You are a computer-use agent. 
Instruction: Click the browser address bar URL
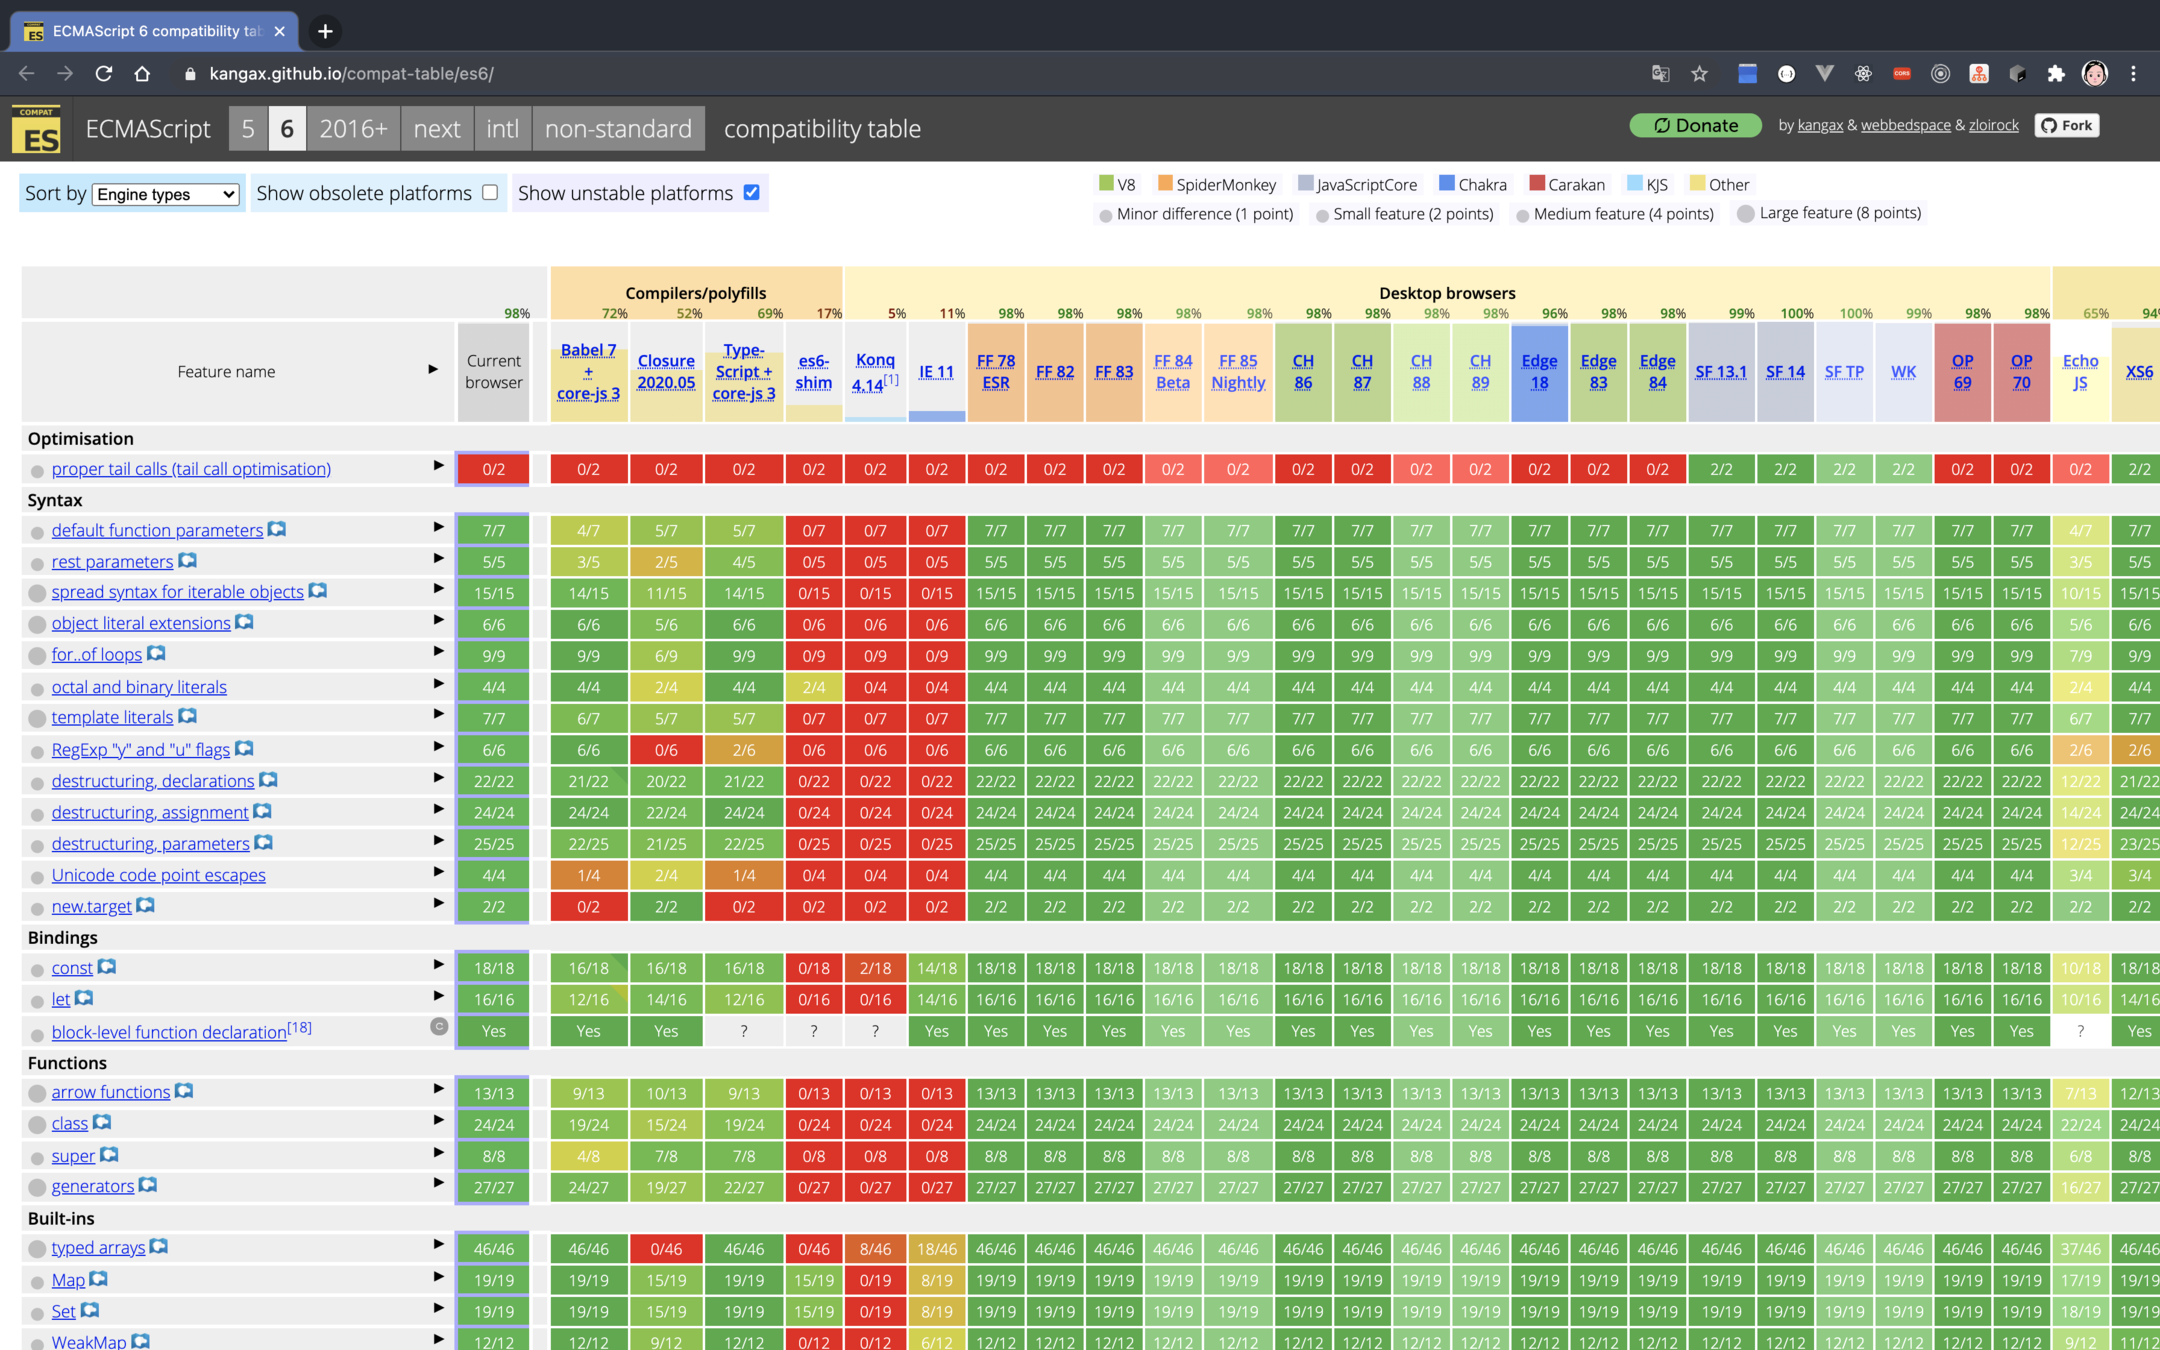351,73
